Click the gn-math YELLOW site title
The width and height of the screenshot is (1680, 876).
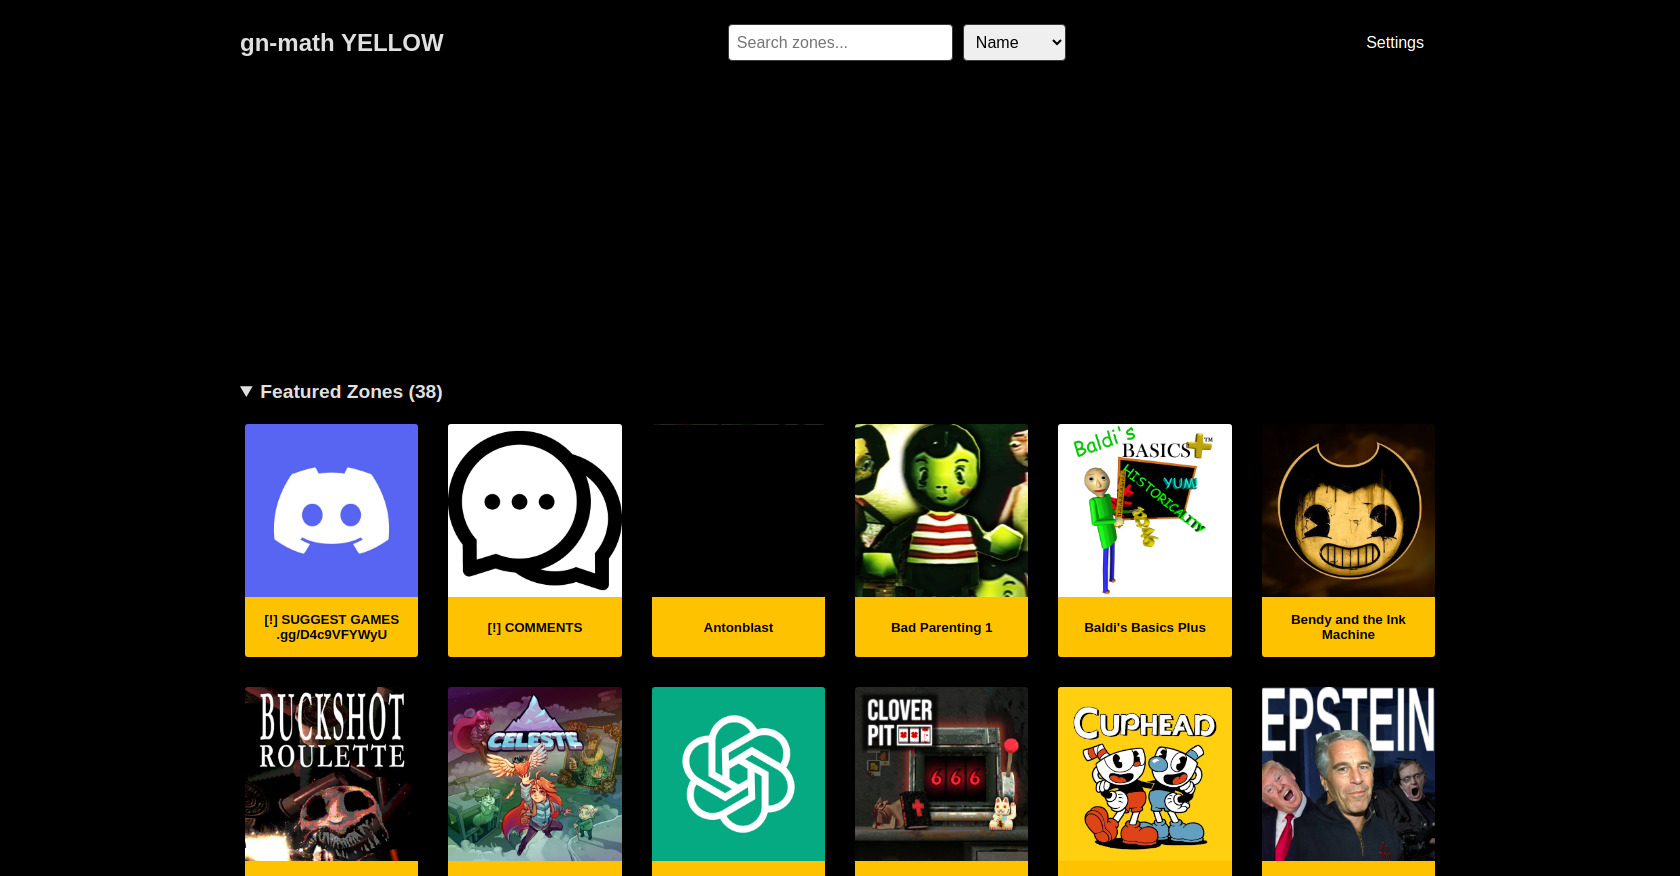tap(341, 43)
